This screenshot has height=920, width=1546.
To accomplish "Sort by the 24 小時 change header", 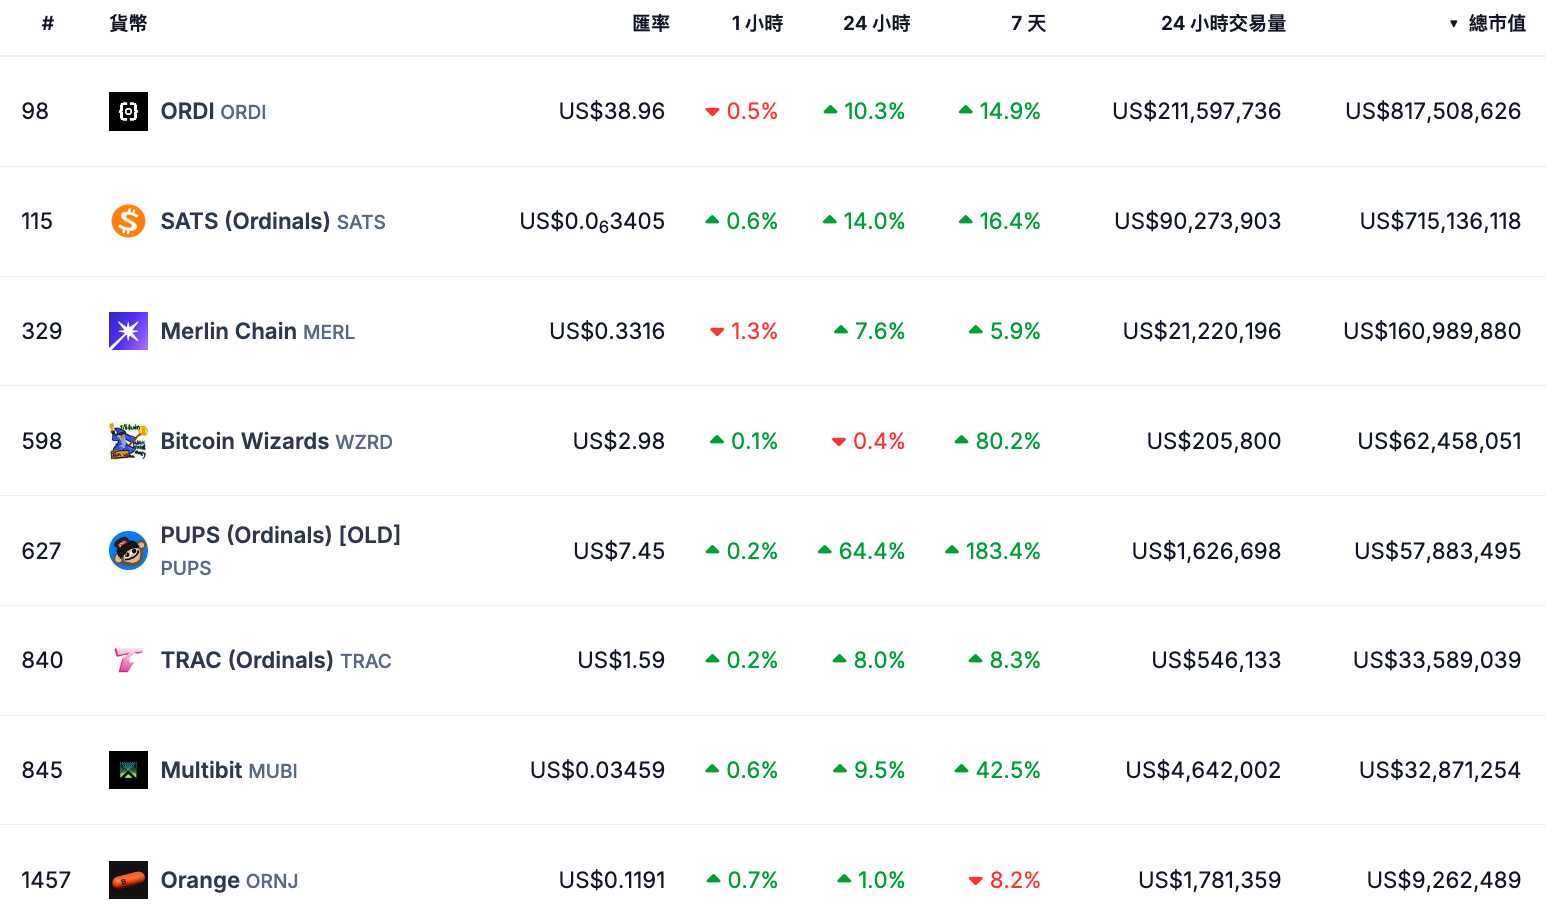I will 876,24.
